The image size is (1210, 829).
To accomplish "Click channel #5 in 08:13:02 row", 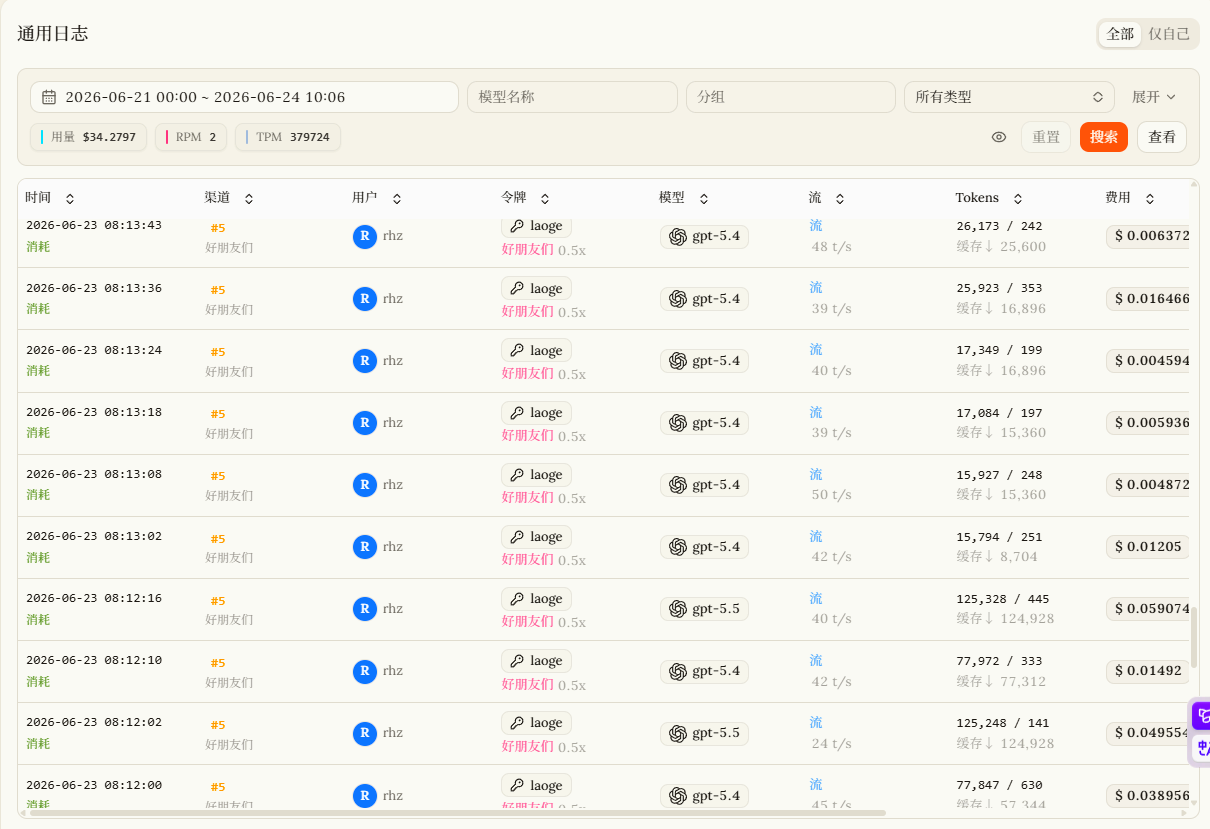I will pyautogui.click(x=218, y=538).
